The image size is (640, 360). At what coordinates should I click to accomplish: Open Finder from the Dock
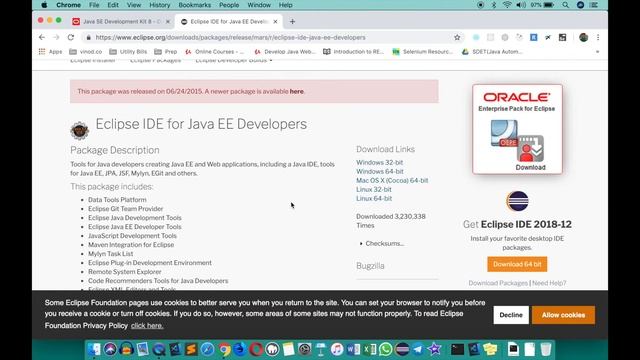94,349
